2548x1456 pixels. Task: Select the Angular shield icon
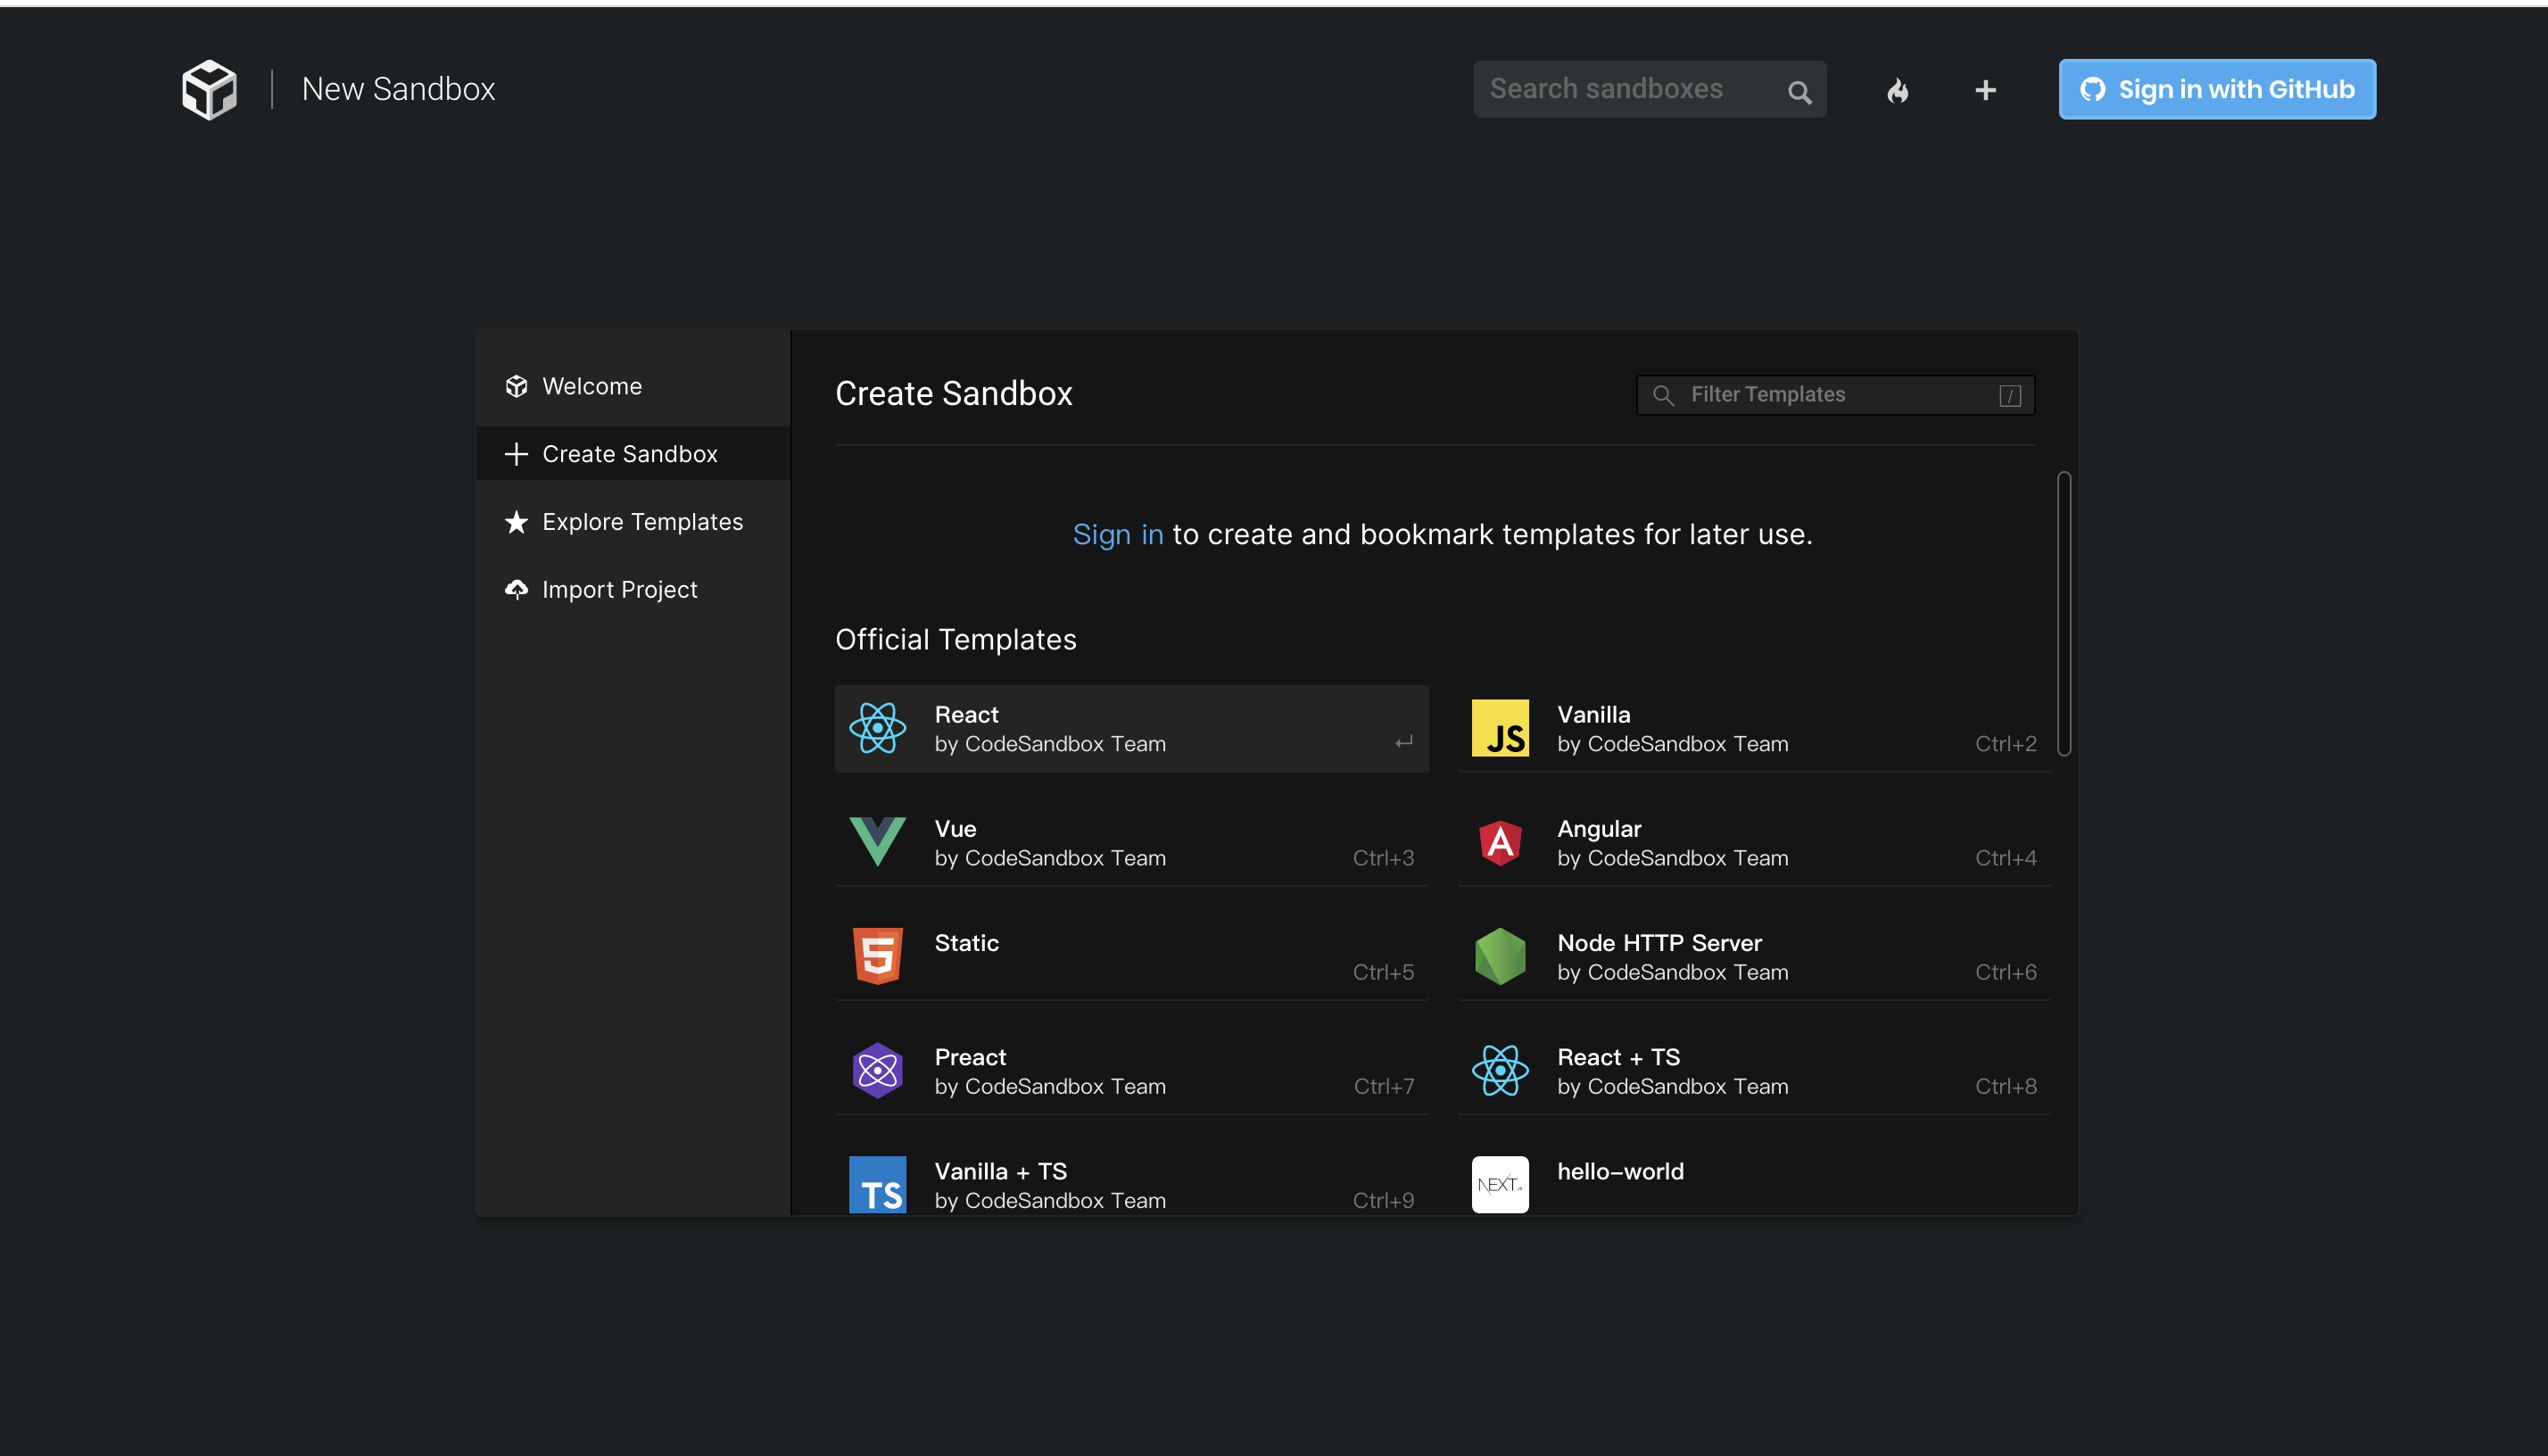pyautogui.click(x=1499, y=842)
